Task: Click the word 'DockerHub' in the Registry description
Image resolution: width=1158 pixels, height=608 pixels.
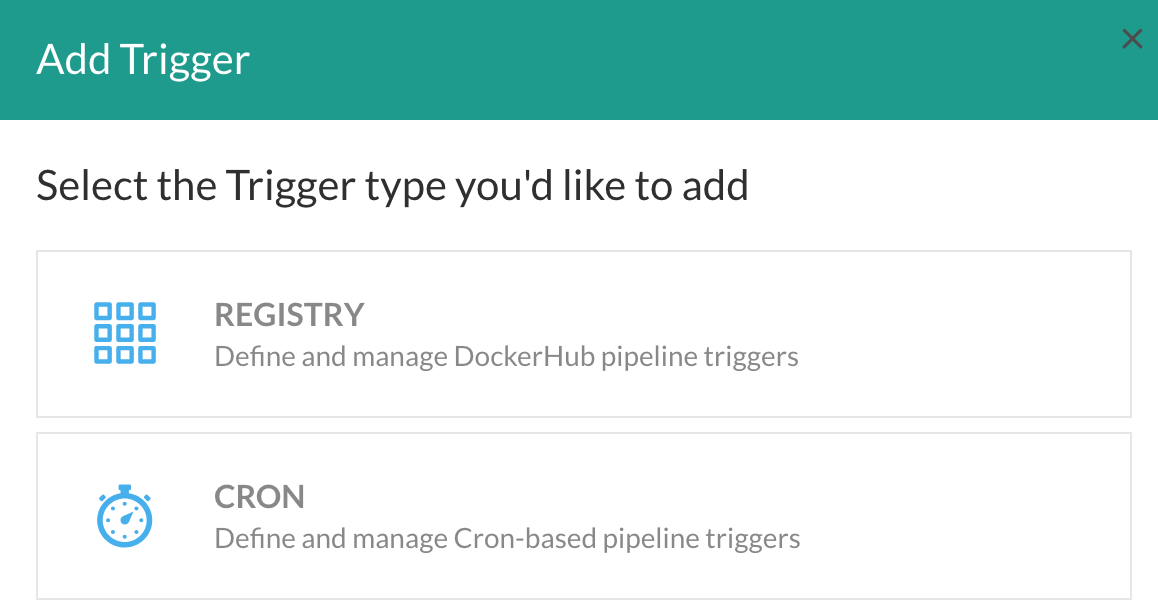Action: [x=524, y=357]
